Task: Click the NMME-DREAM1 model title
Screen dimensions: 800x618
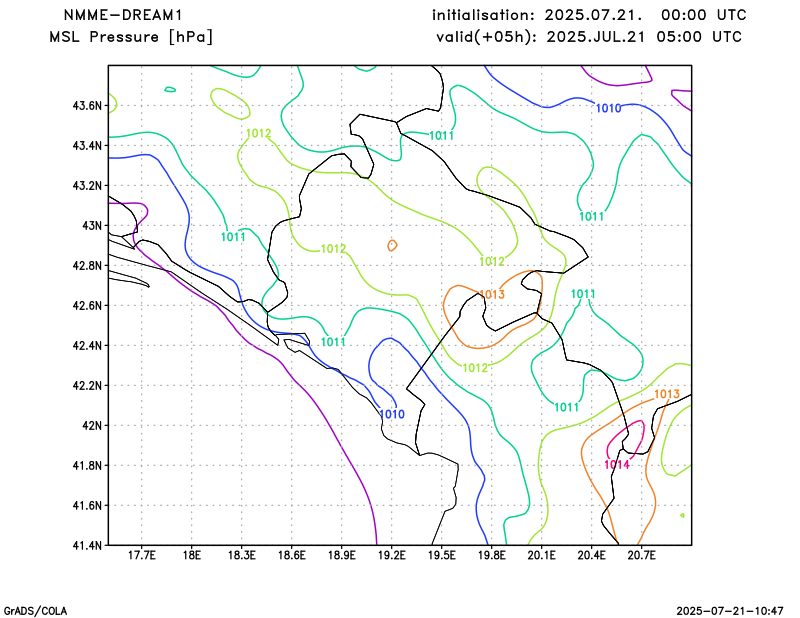Action: [x=123, y=15]
